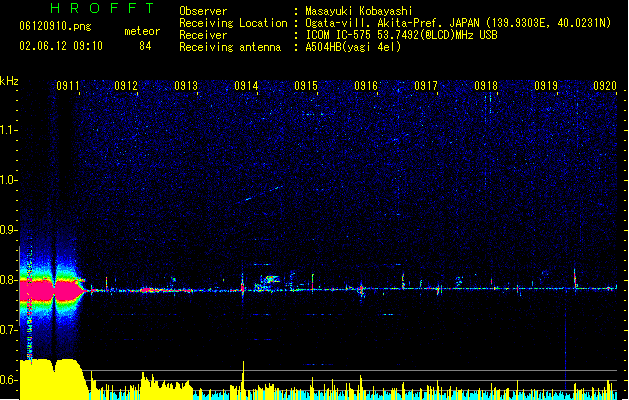Click the 0.7 kHz axis label

pos(8,330)
